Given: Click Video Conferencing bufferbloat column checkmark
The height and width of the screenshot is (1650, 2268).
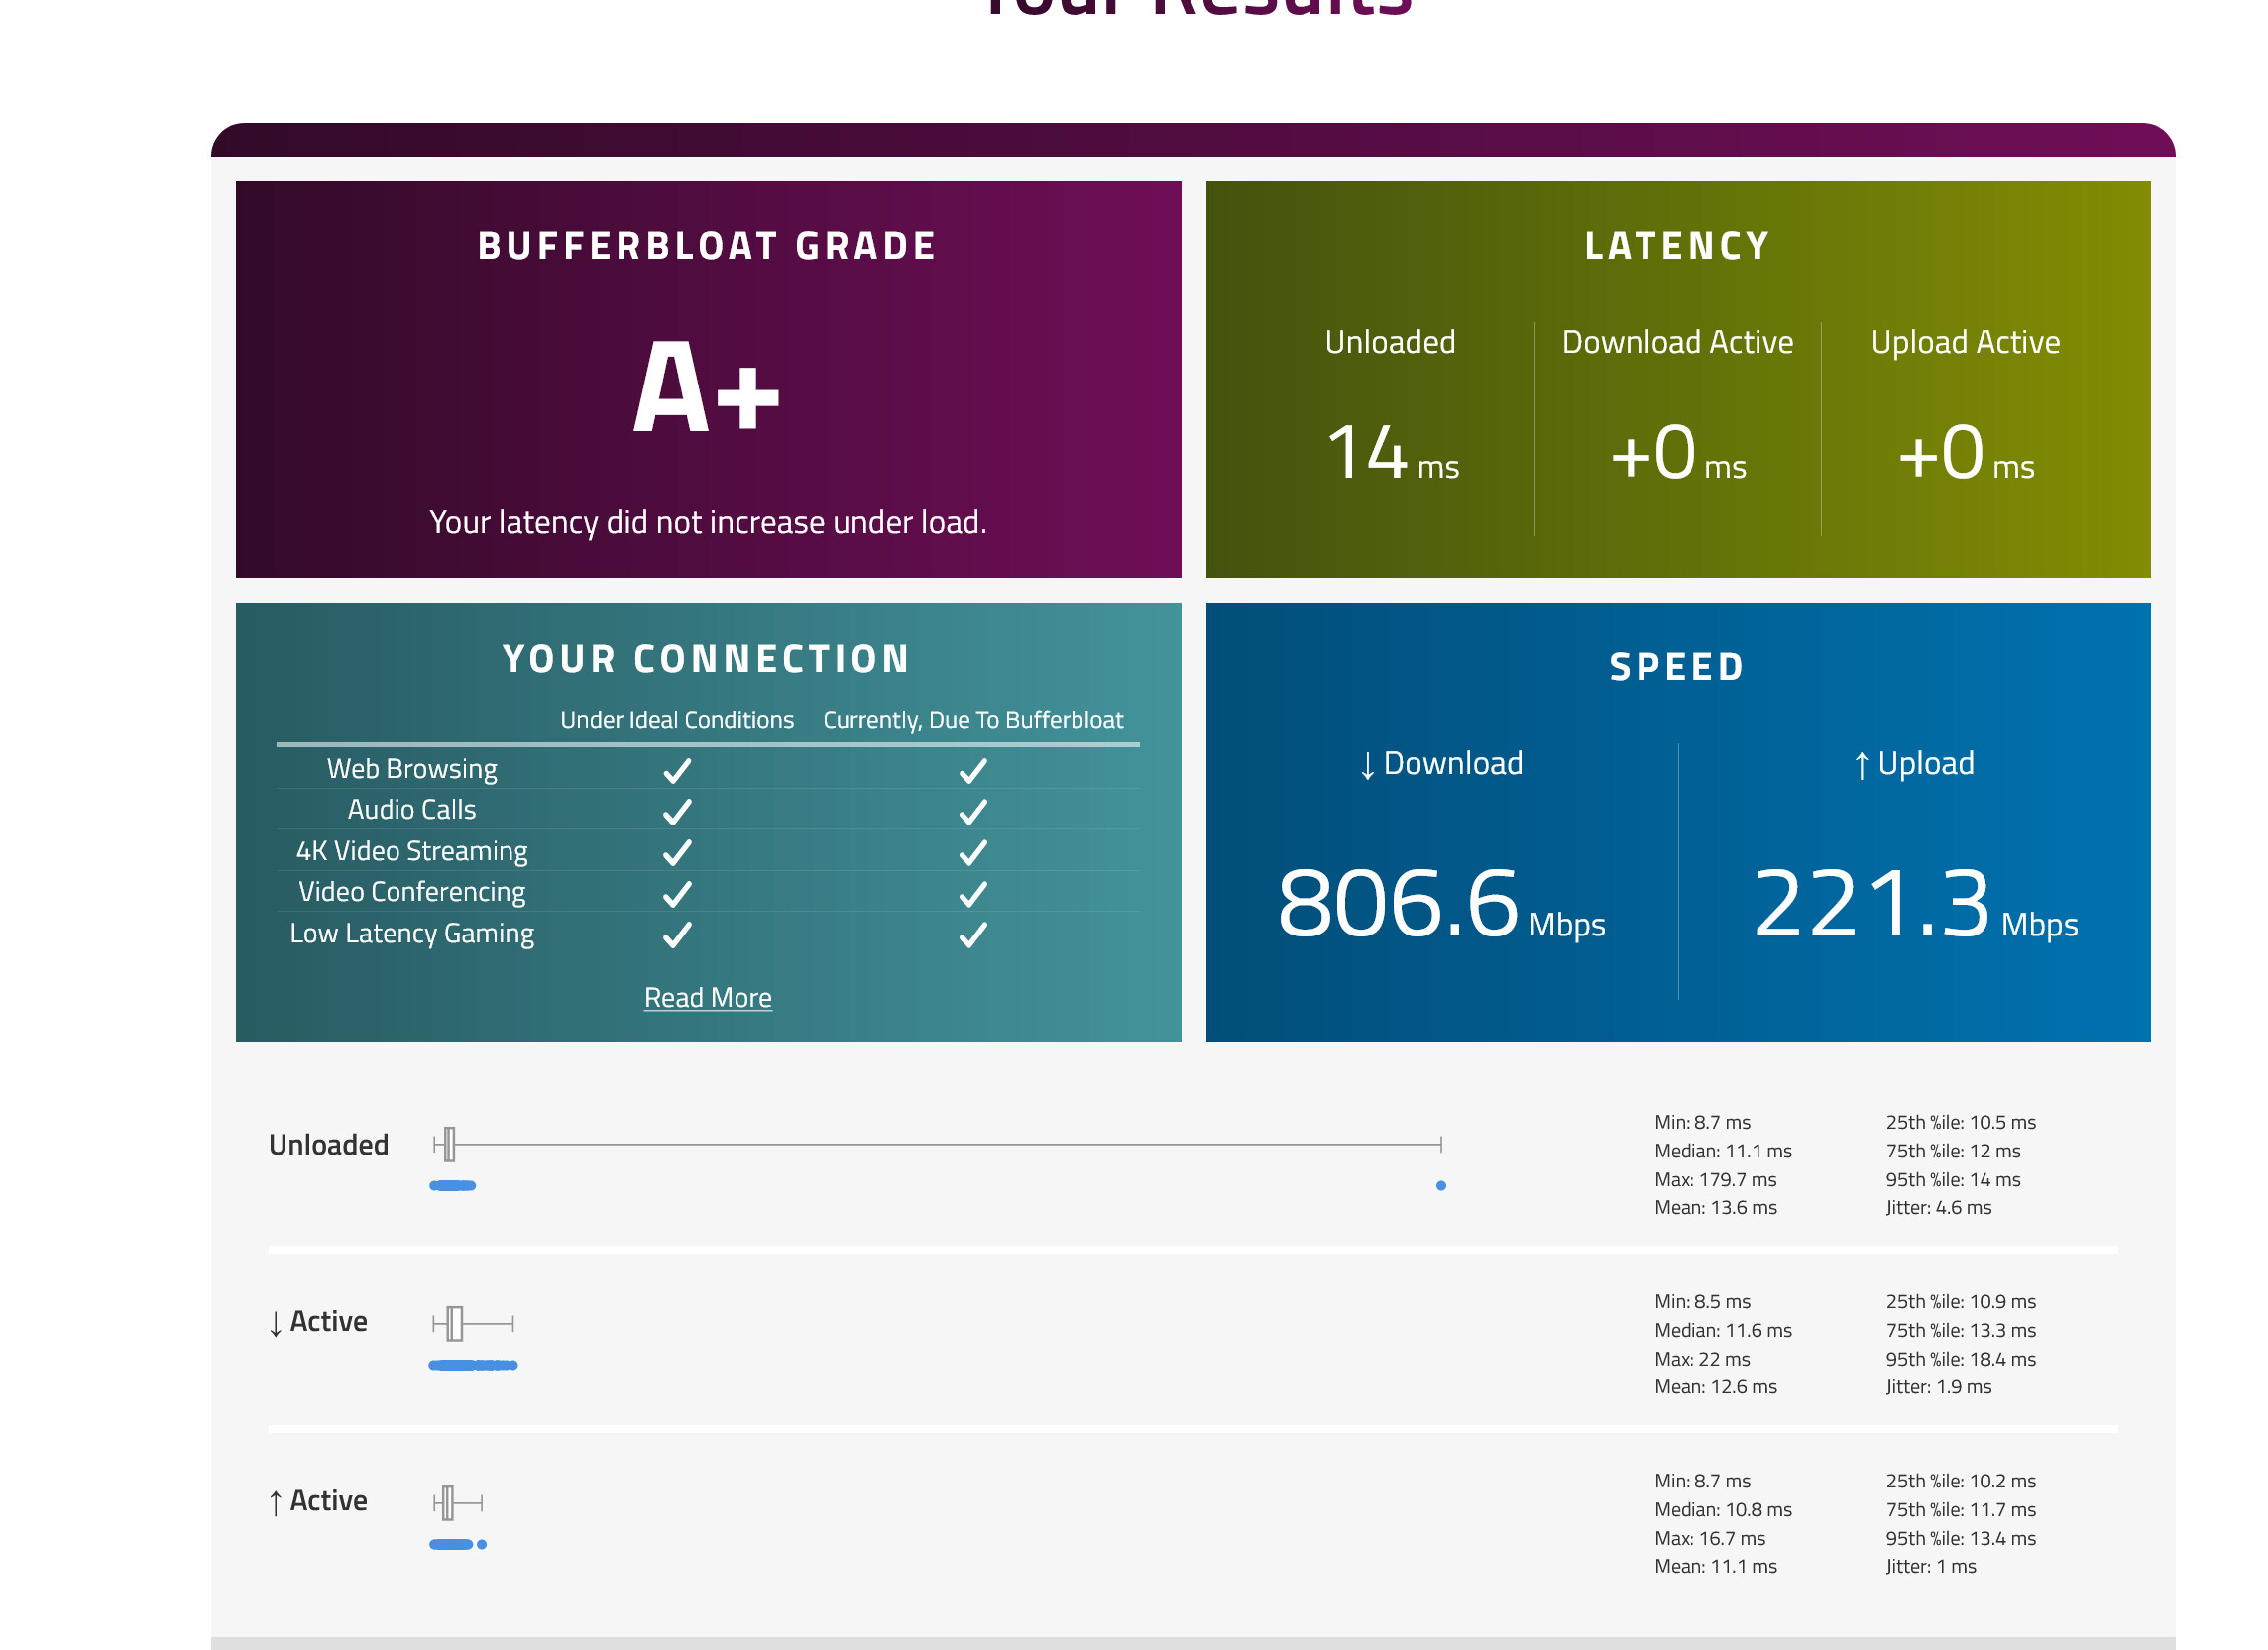Looking at the screenshot, I should click(x=972, y=893).
